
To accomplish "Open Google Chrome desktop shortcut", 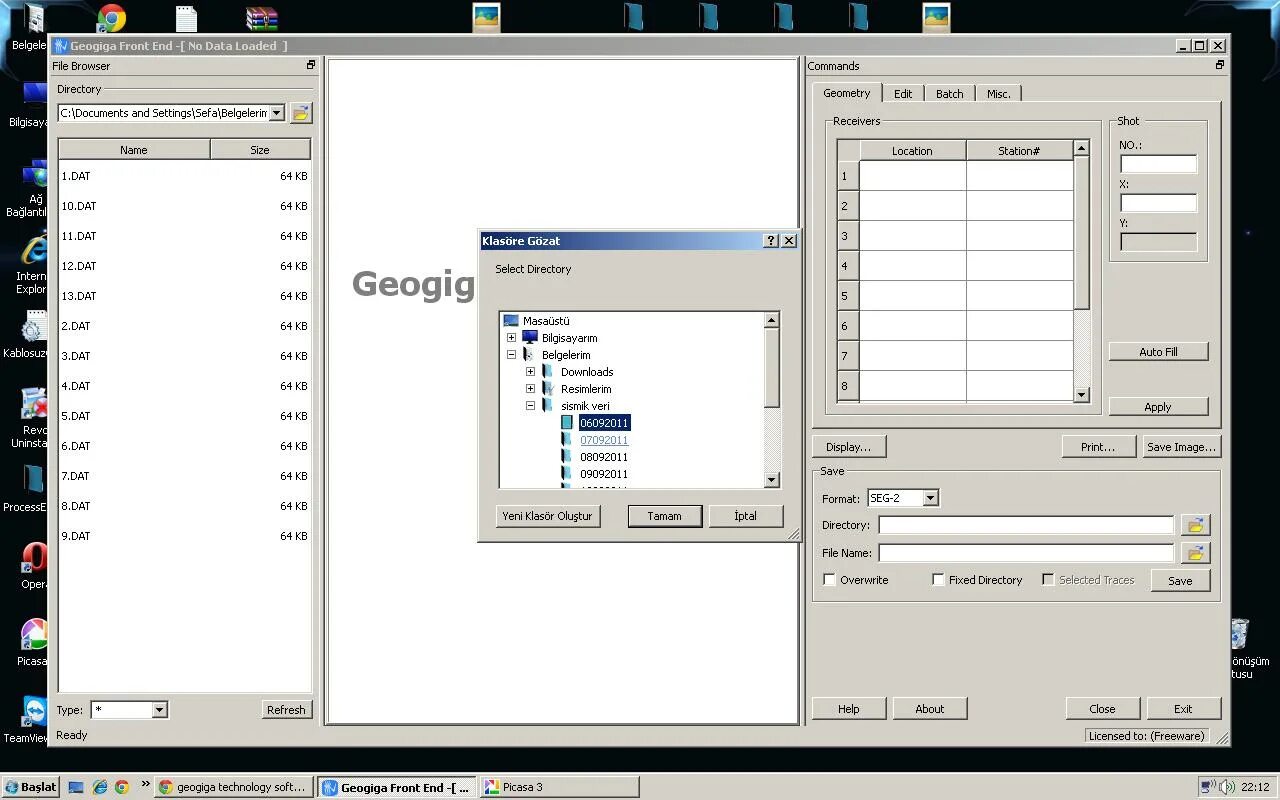I will point(111,18).
